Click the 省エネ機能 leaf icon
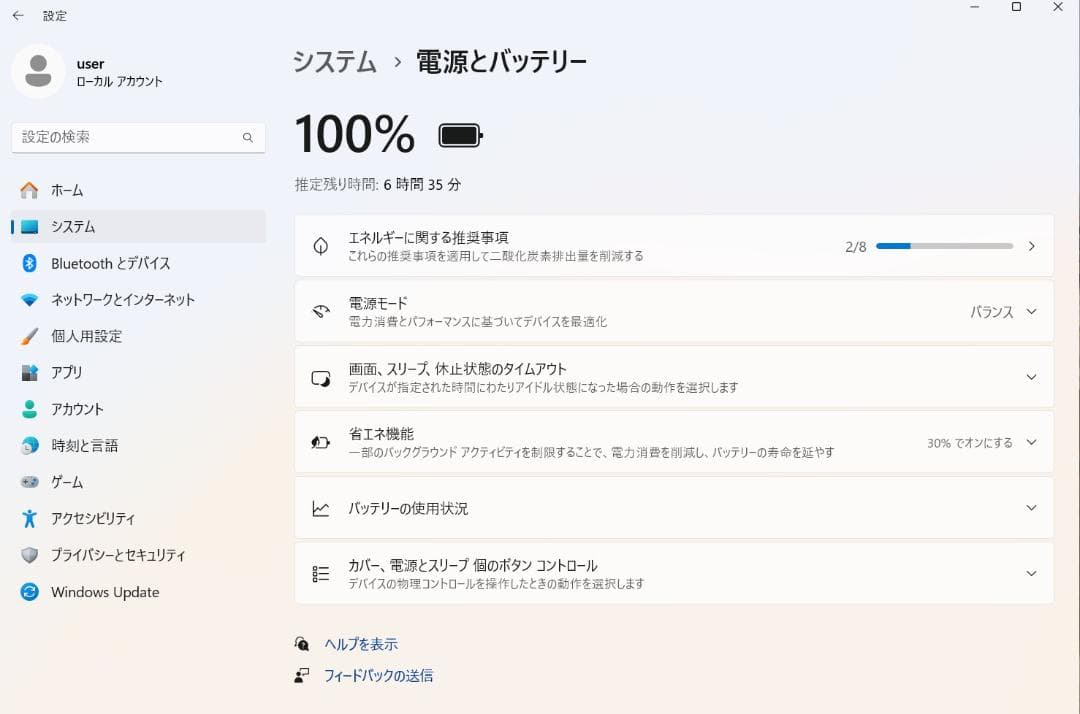This screenshot has height=714, width=1080. pos(320,442)
